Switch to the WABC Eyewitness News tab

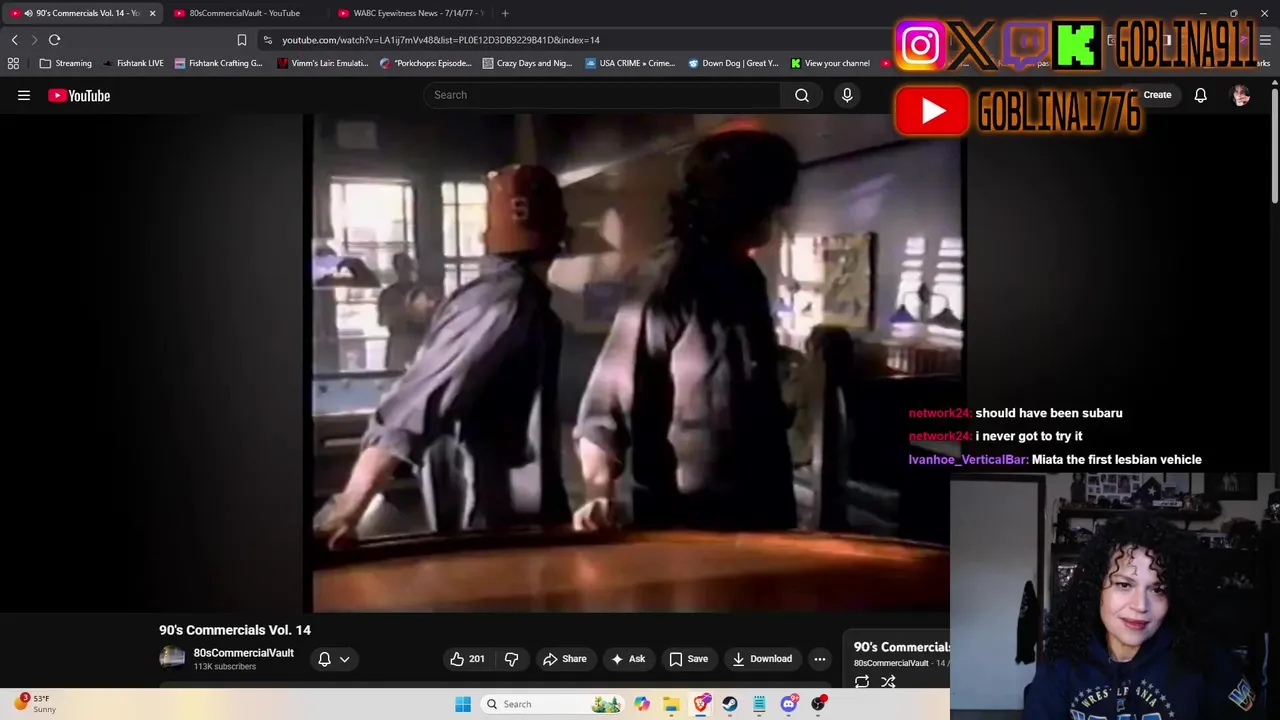tap(411, 13)
